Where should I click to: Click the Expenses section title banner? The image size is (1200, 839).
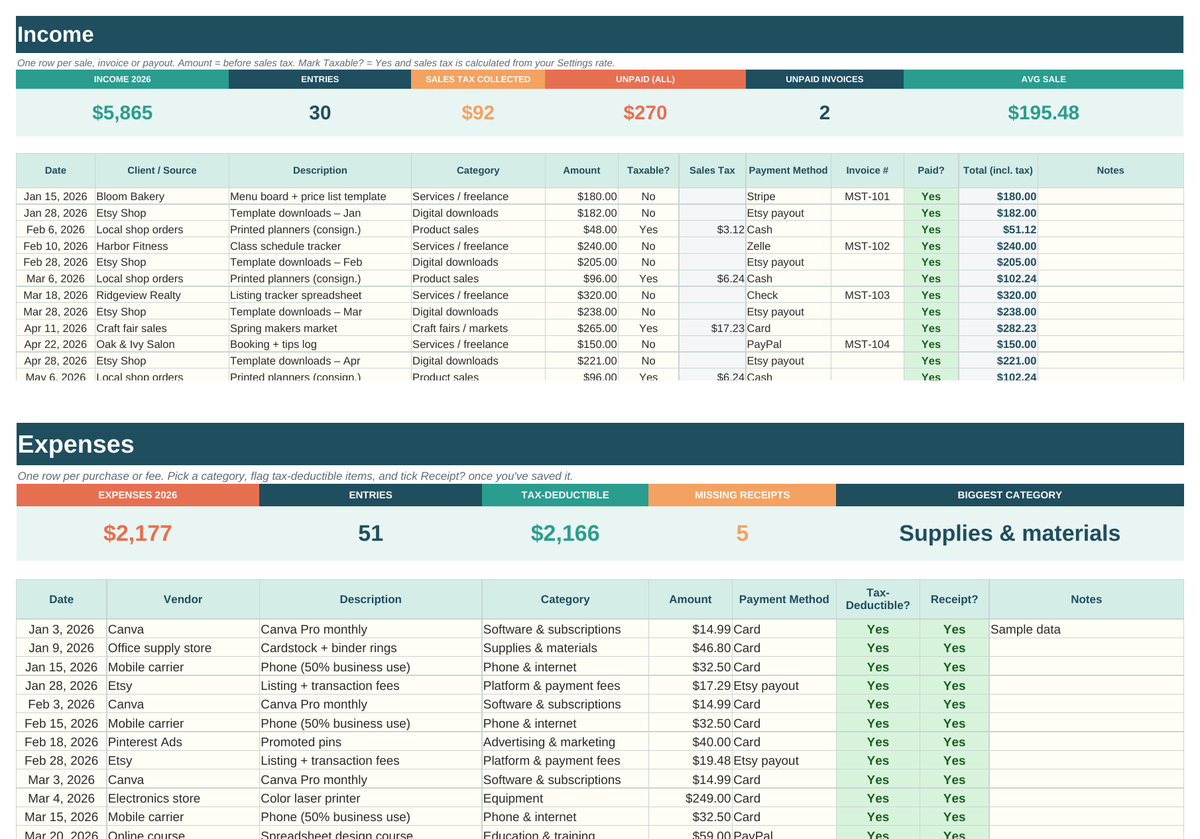point(600,444)
